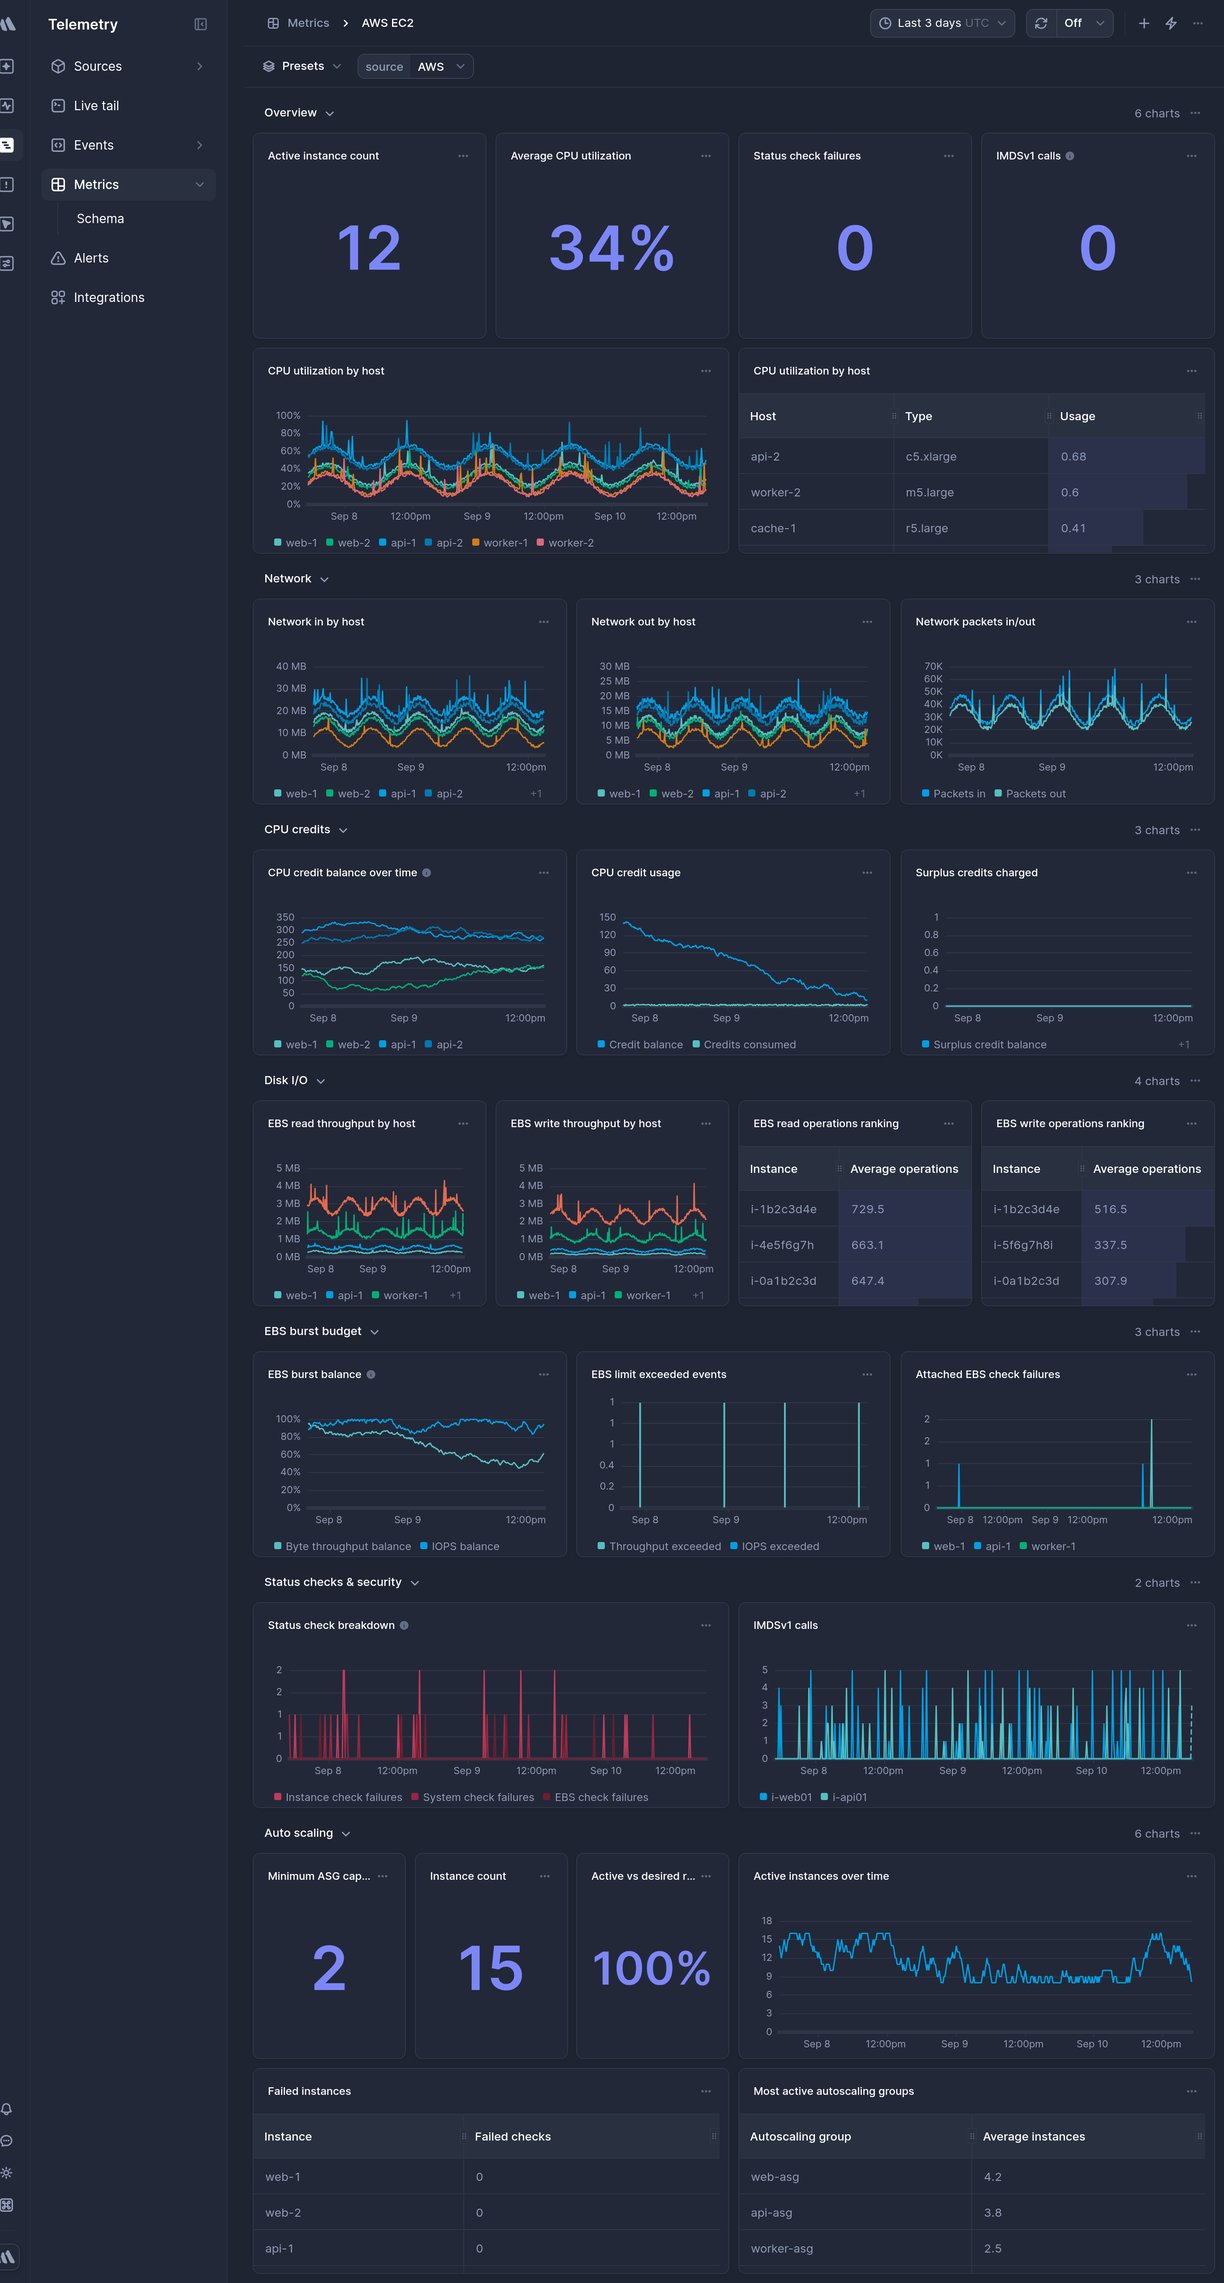Screen dimensions: 1224x2283
Task: Collapse the Overview section
Action: 299,113
